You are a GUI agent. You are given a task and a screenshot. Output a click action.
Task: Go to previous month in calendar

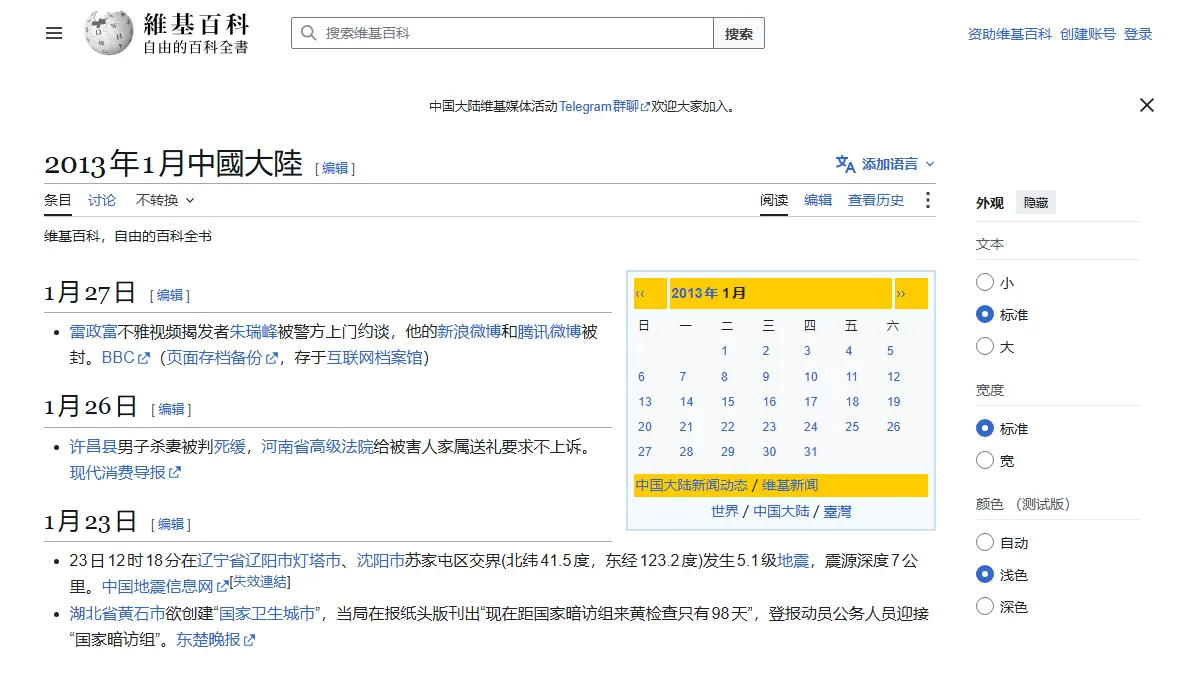(x=640, y=294)
